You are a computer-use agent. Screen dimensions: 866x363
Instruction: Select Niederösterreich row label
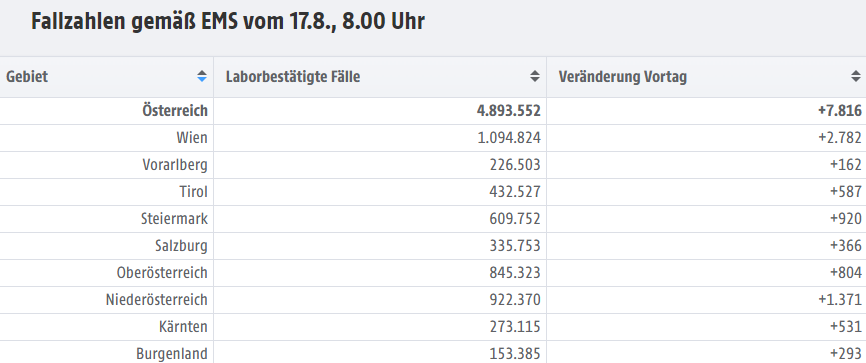[157, 300]
